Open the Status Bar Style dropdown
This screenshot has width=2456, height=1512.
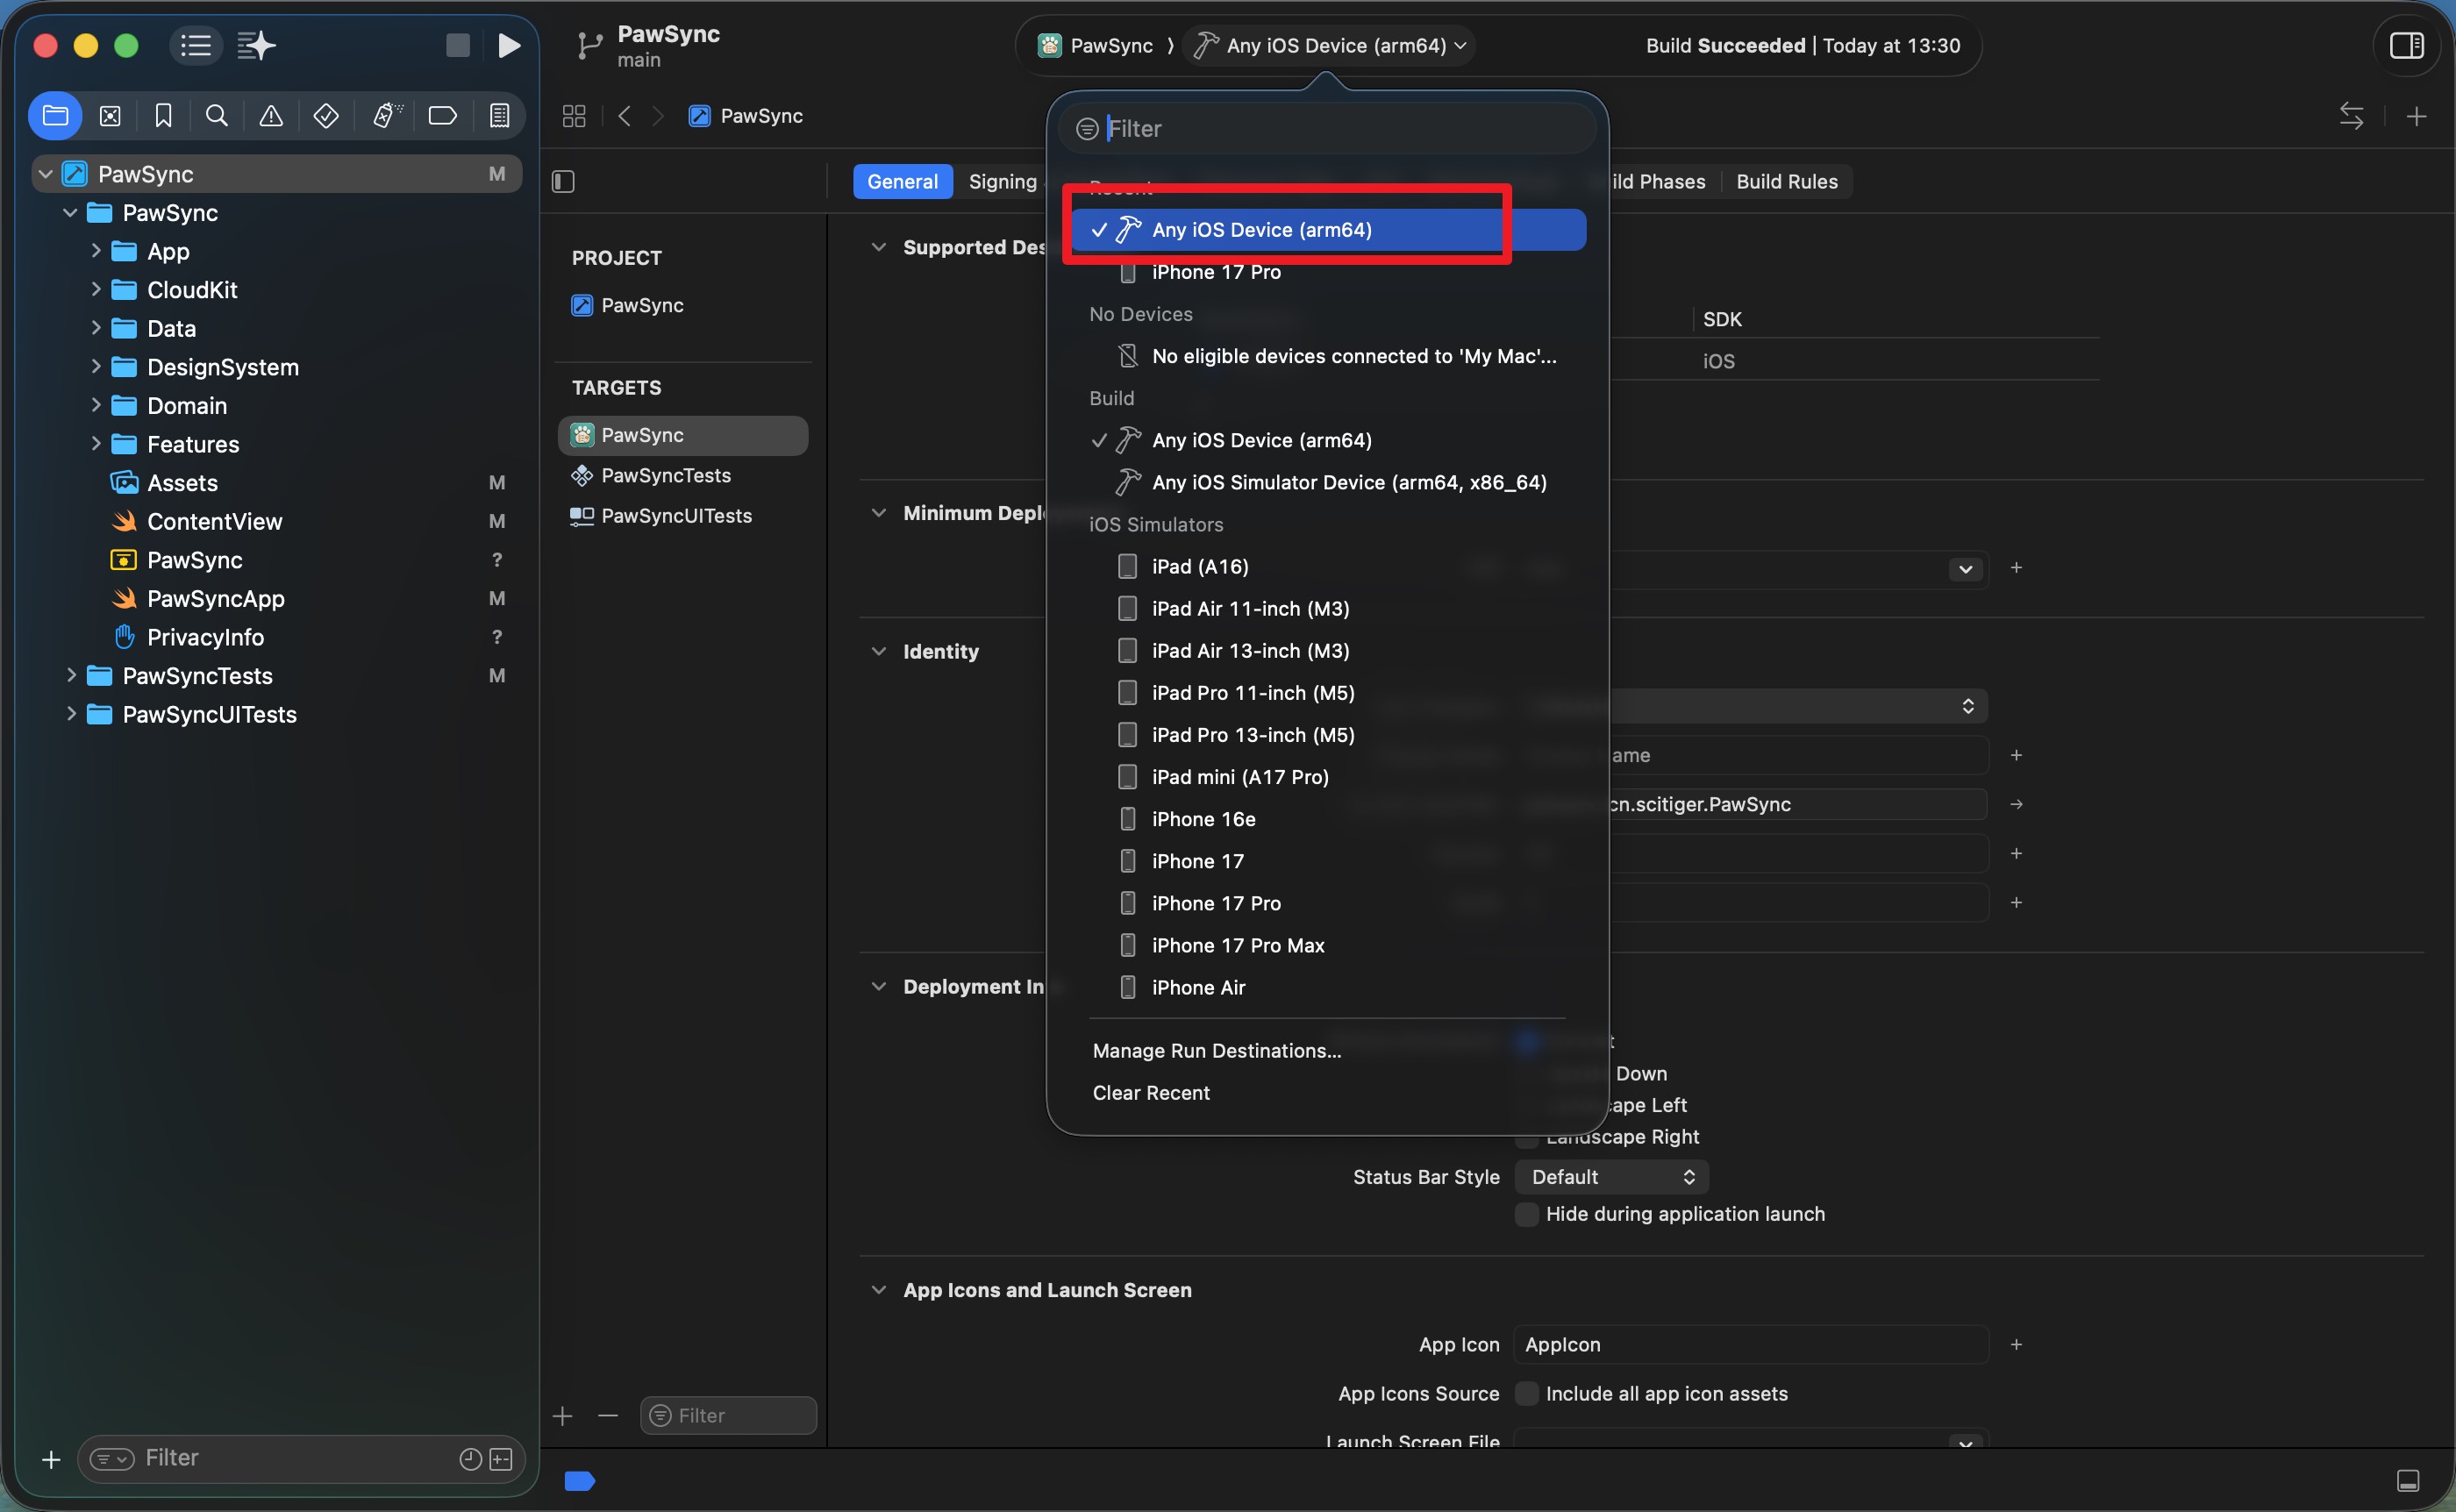coord(1612,1177)
